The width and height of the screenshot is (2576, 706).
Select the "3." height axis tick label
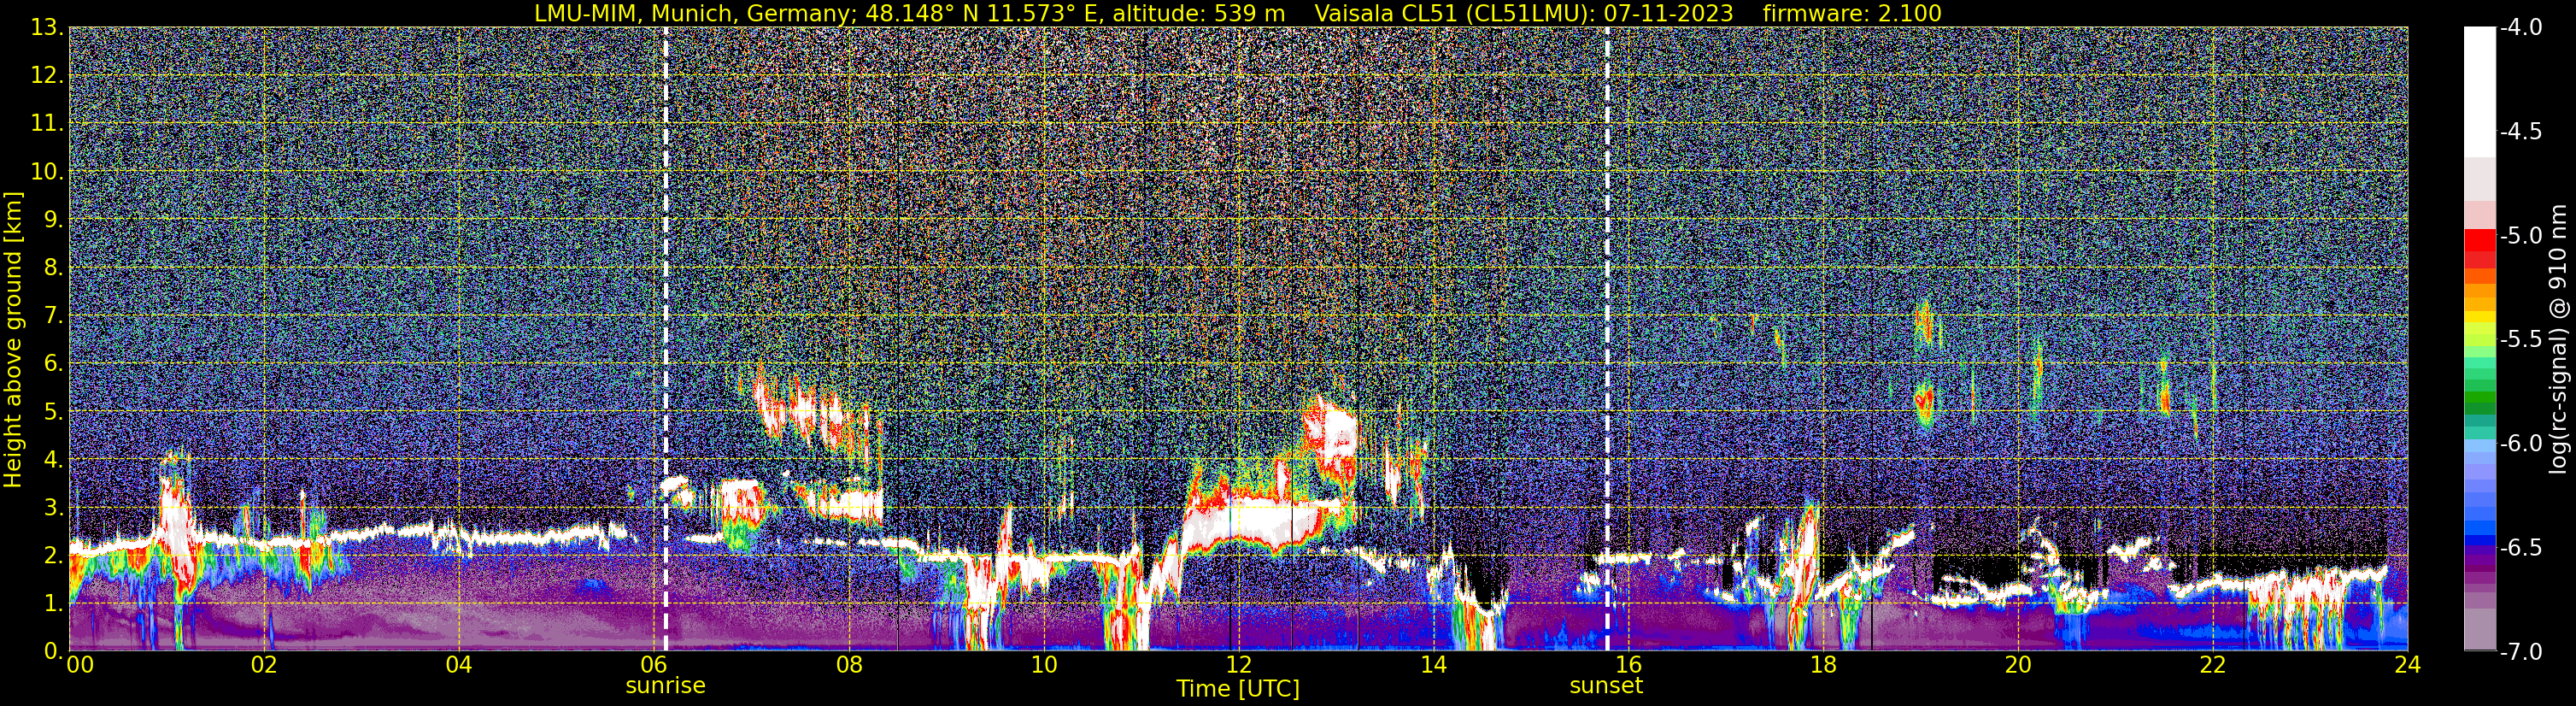click(54, 508)
